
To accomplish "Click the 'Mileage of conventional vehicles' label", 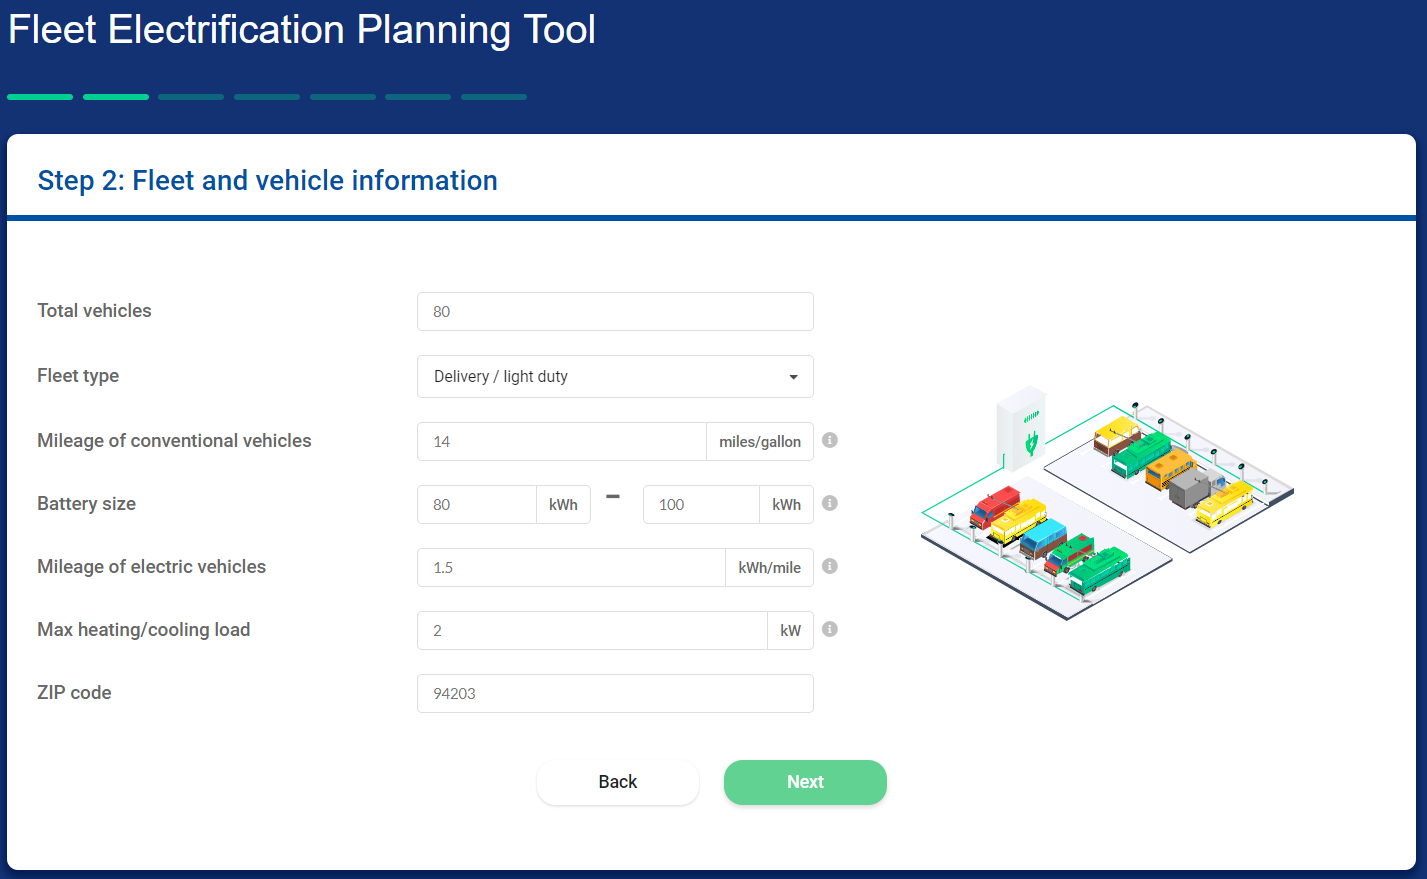I will [x=174, y=440].
